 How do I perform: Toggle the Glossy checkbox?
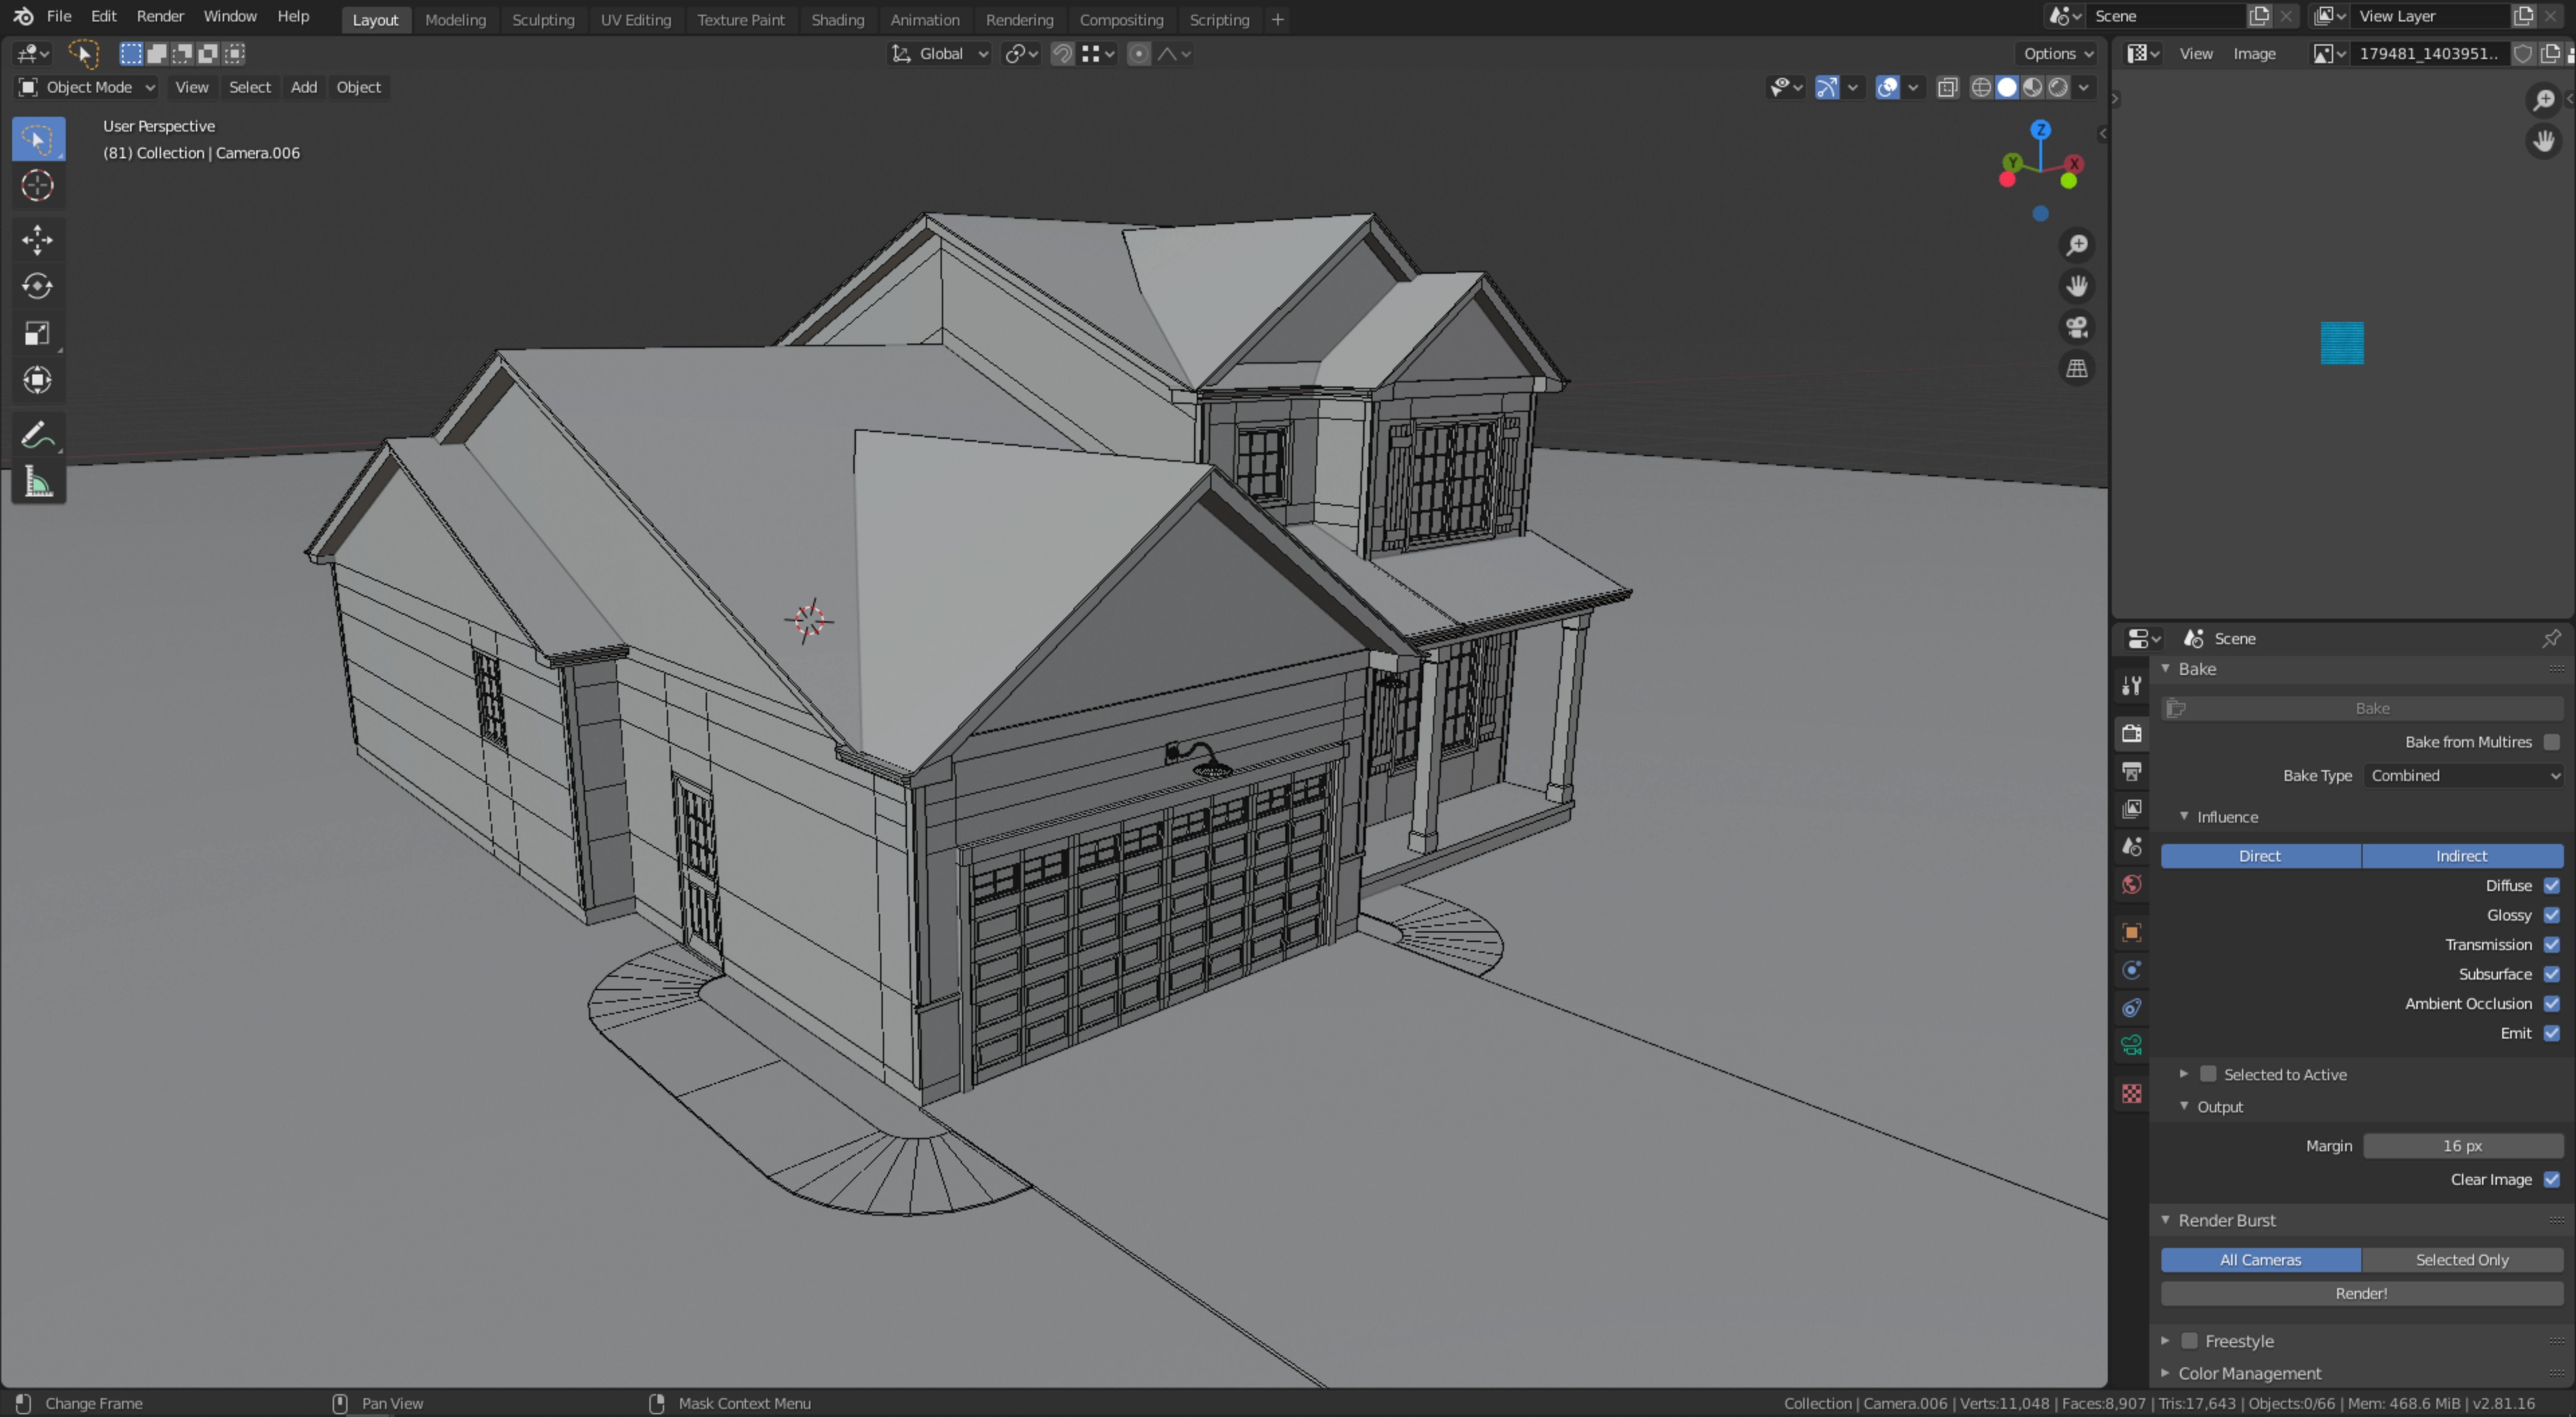(x=2552, y=915)
